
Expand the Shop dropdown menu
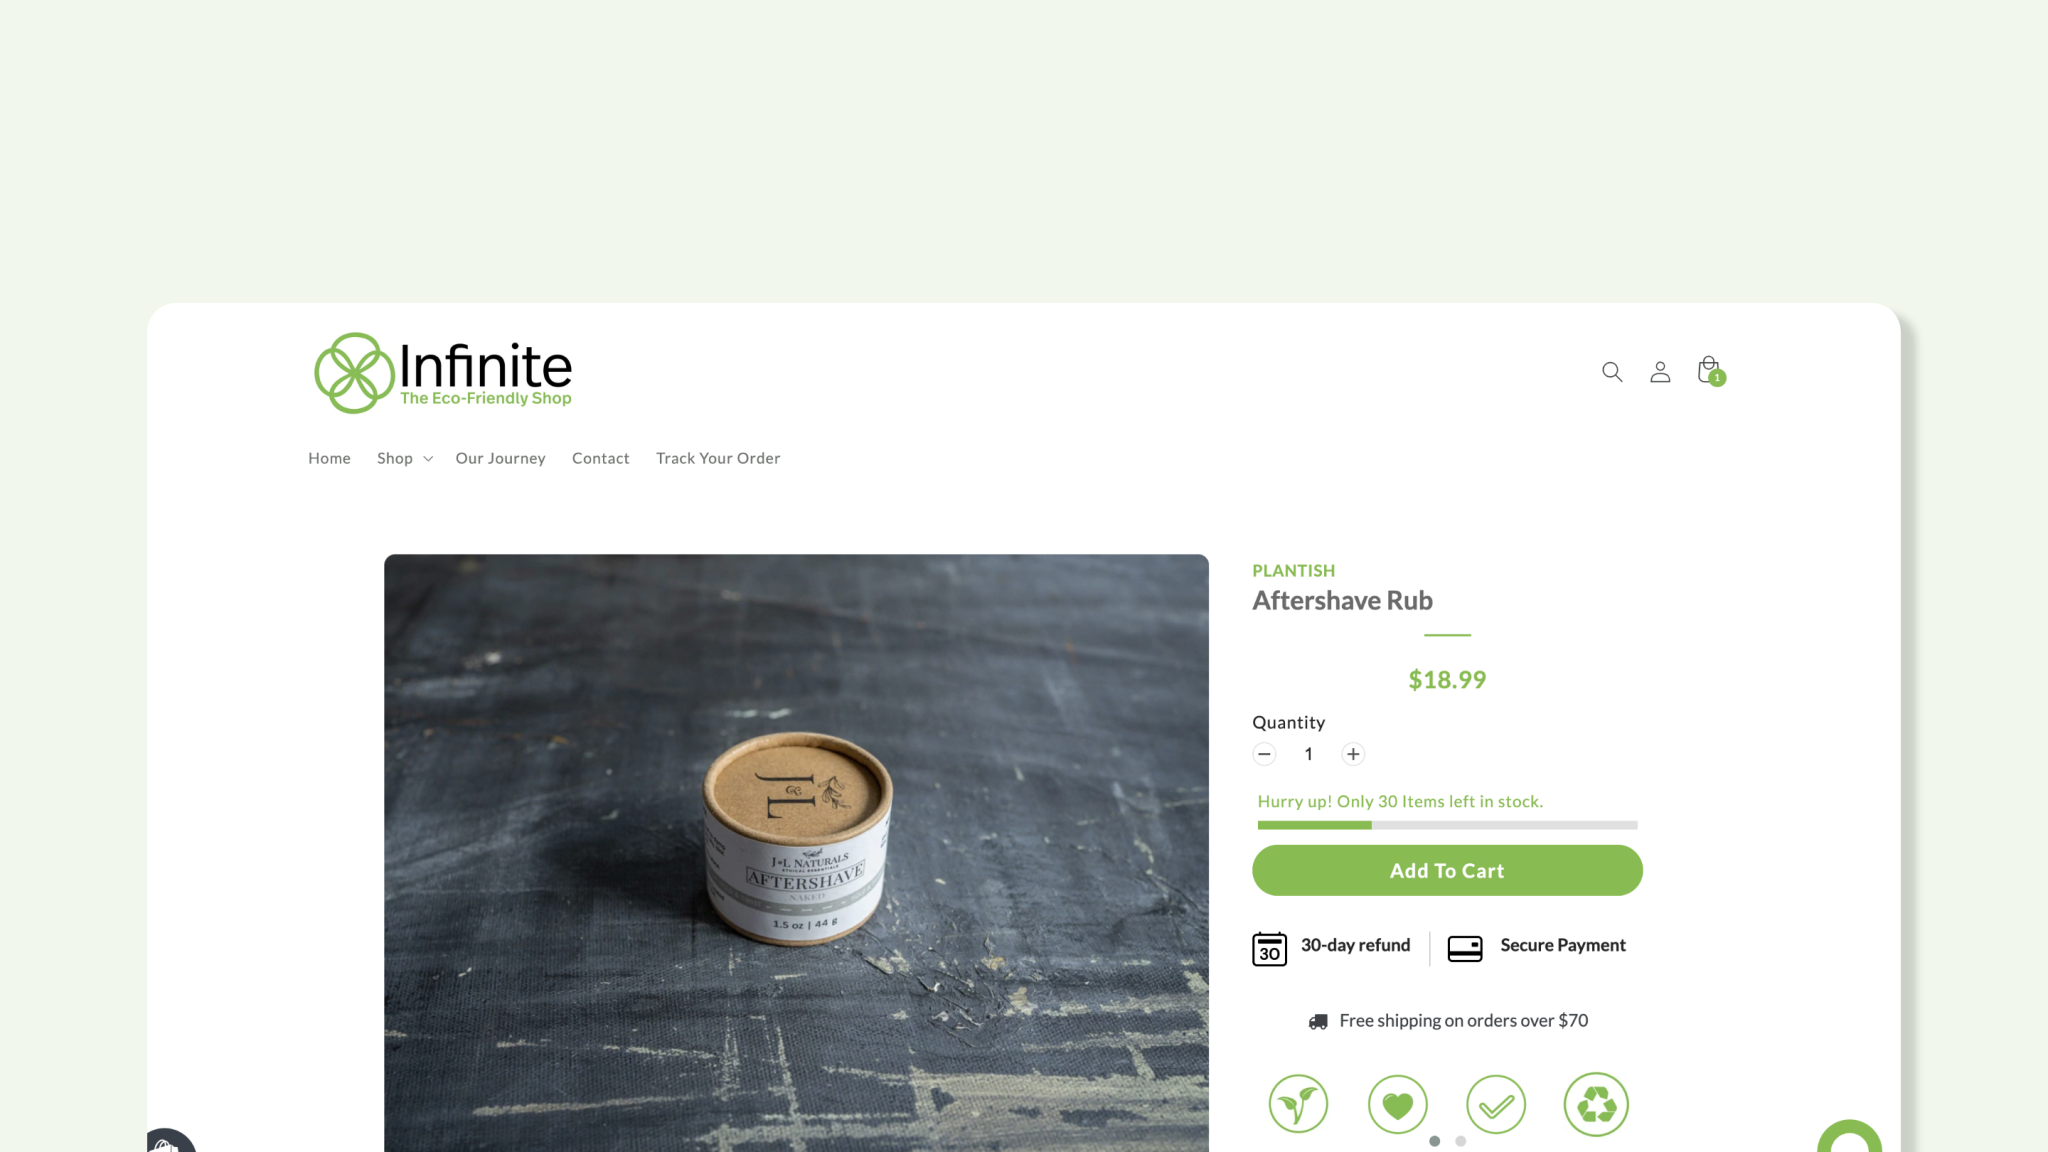click(404, 458)
